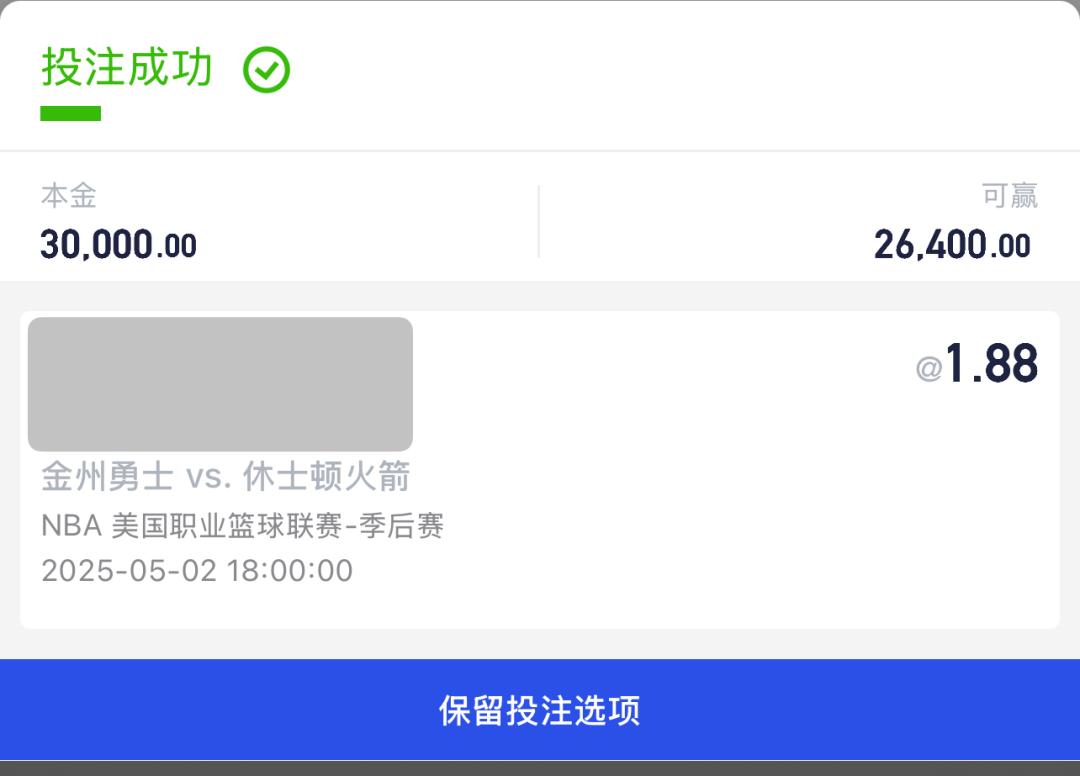The width and height of the screenshot is (1080, 776).
Task: Select the 26,400.00 winnings amount
Action: [951, 245]
